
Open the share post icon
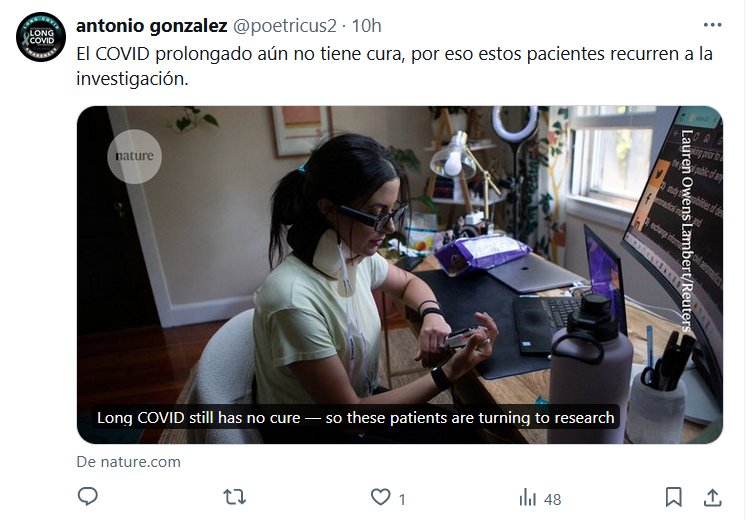point(713,497)
